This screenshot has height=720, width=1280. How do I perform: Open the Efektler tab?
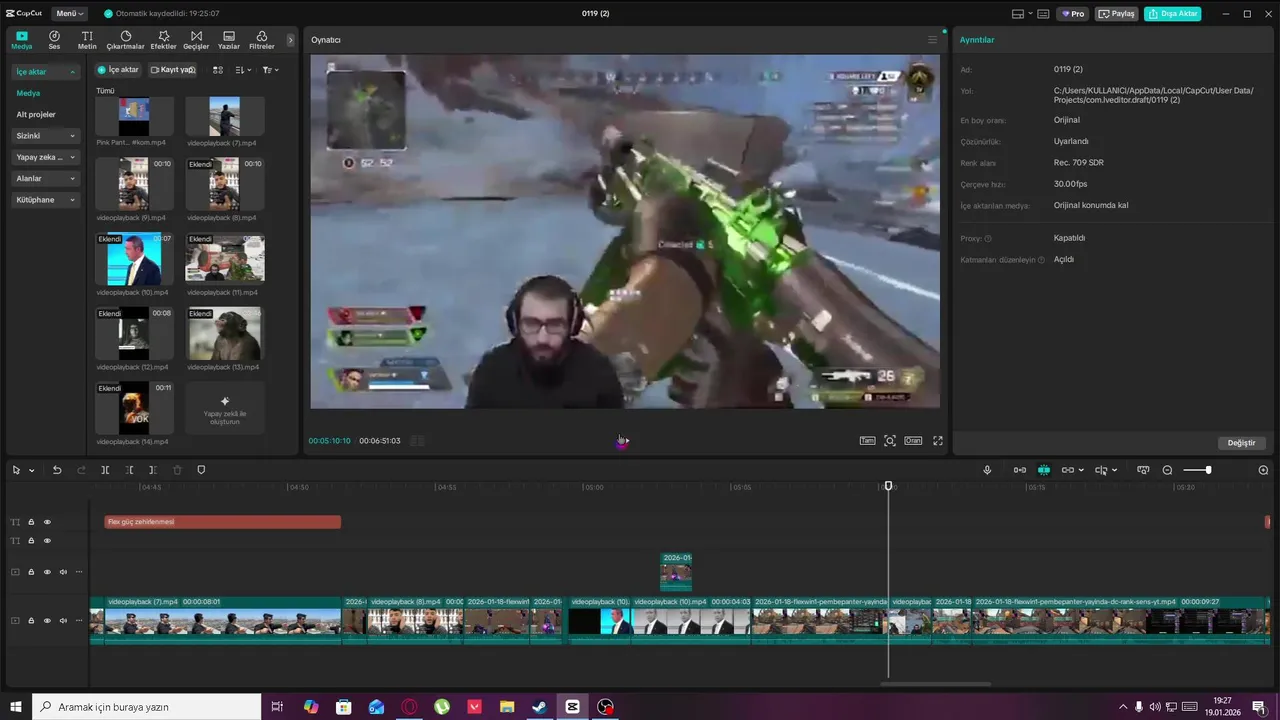point(163,40)
